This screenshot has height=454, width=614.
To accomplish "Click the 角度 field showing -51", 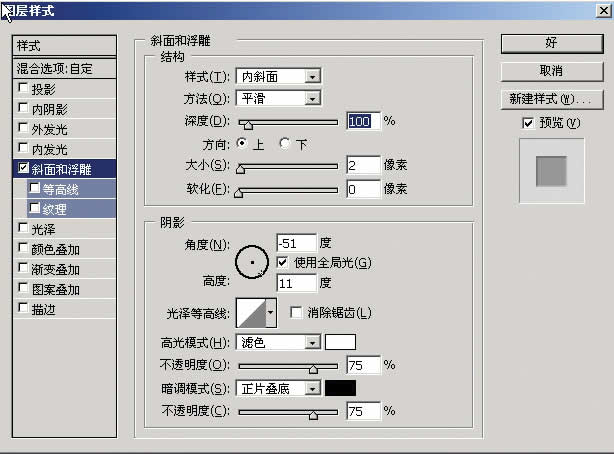I will (x=296, y=243).
